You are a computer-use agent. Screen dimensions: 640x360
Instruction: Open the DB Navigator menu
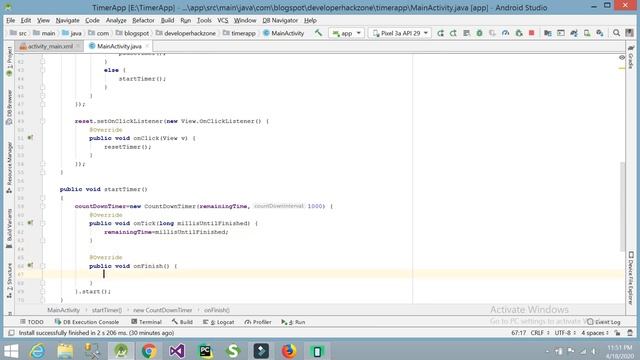pos(280,20)
